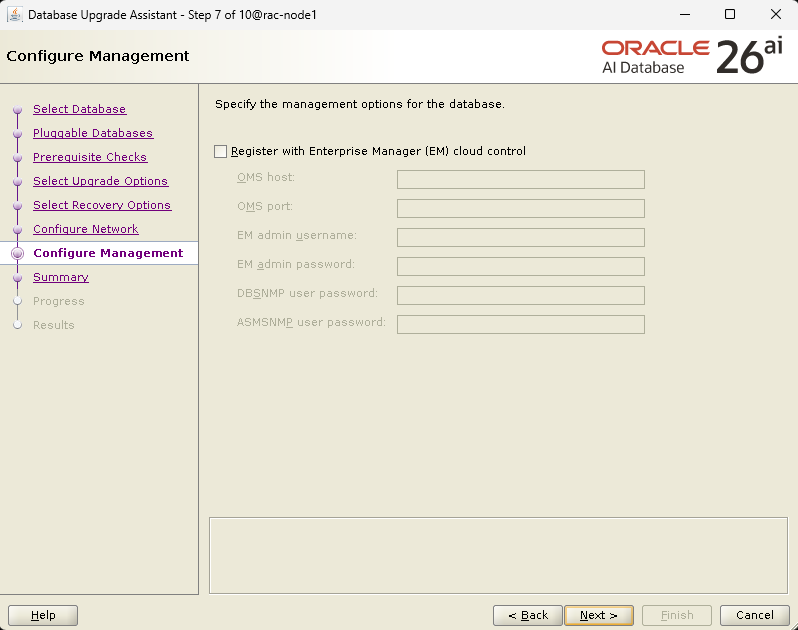Click the Summary step bullet icon

[x=18, y=277]
